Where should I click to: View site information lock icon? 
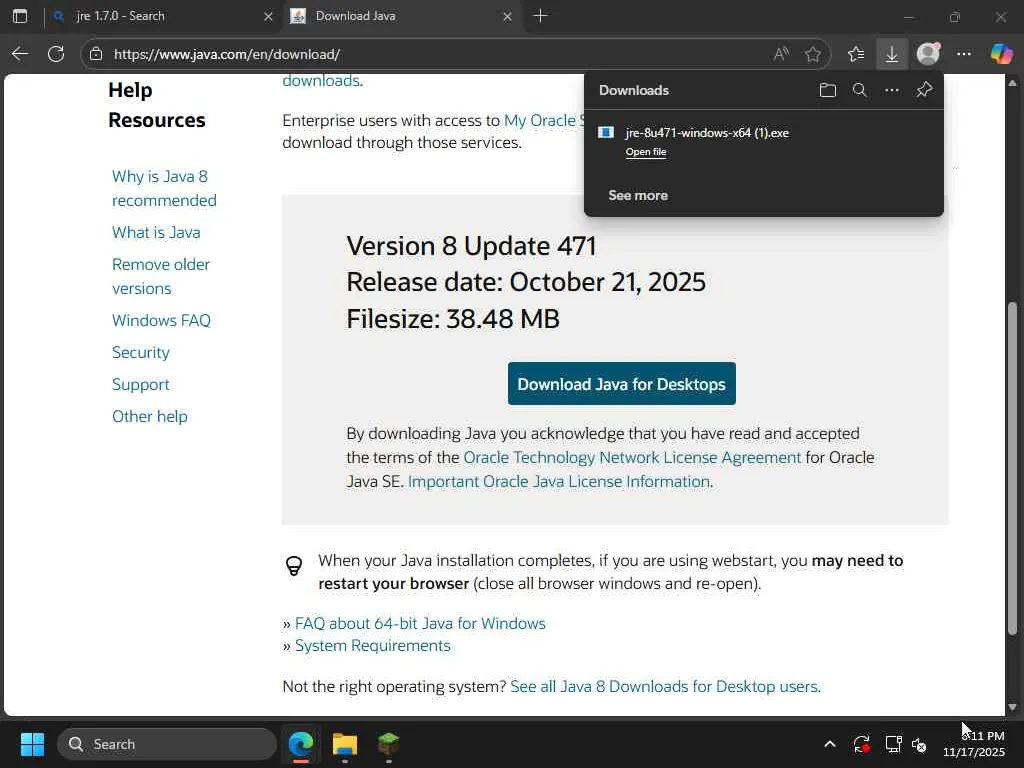[96, 54]
